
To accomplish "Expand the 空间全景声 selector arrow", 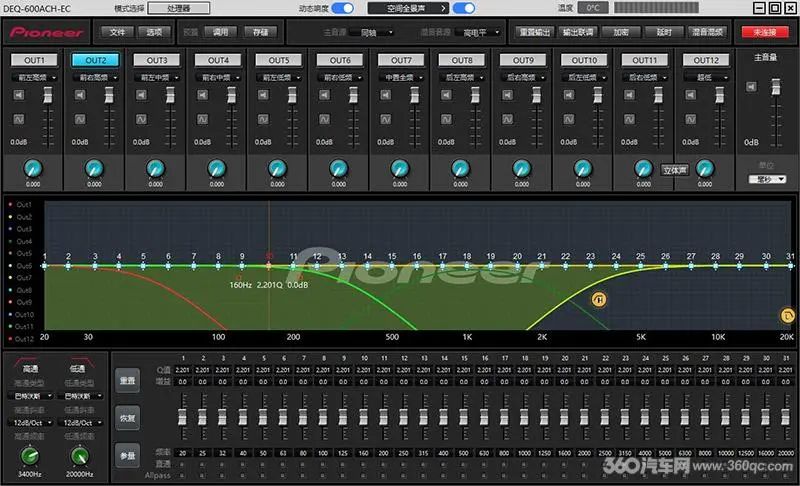I will tap(443, 8).
